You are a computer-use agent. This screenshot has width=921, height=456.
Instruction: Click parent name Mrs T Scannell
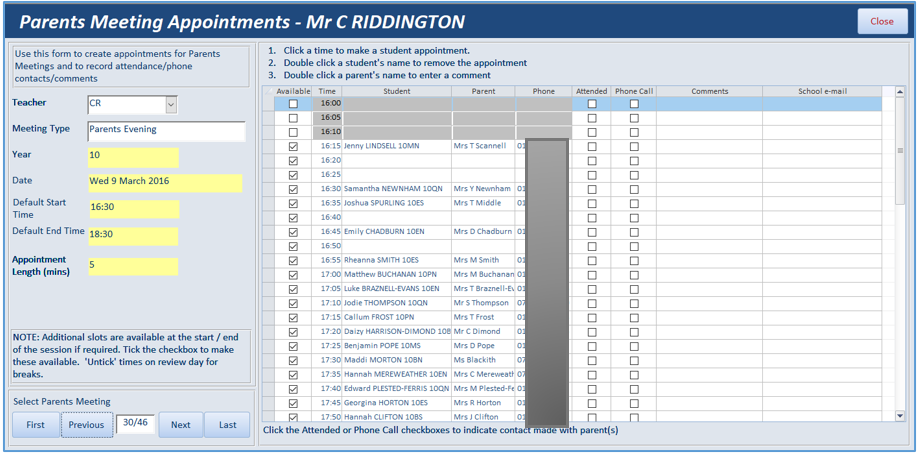(x=480, y=146)
